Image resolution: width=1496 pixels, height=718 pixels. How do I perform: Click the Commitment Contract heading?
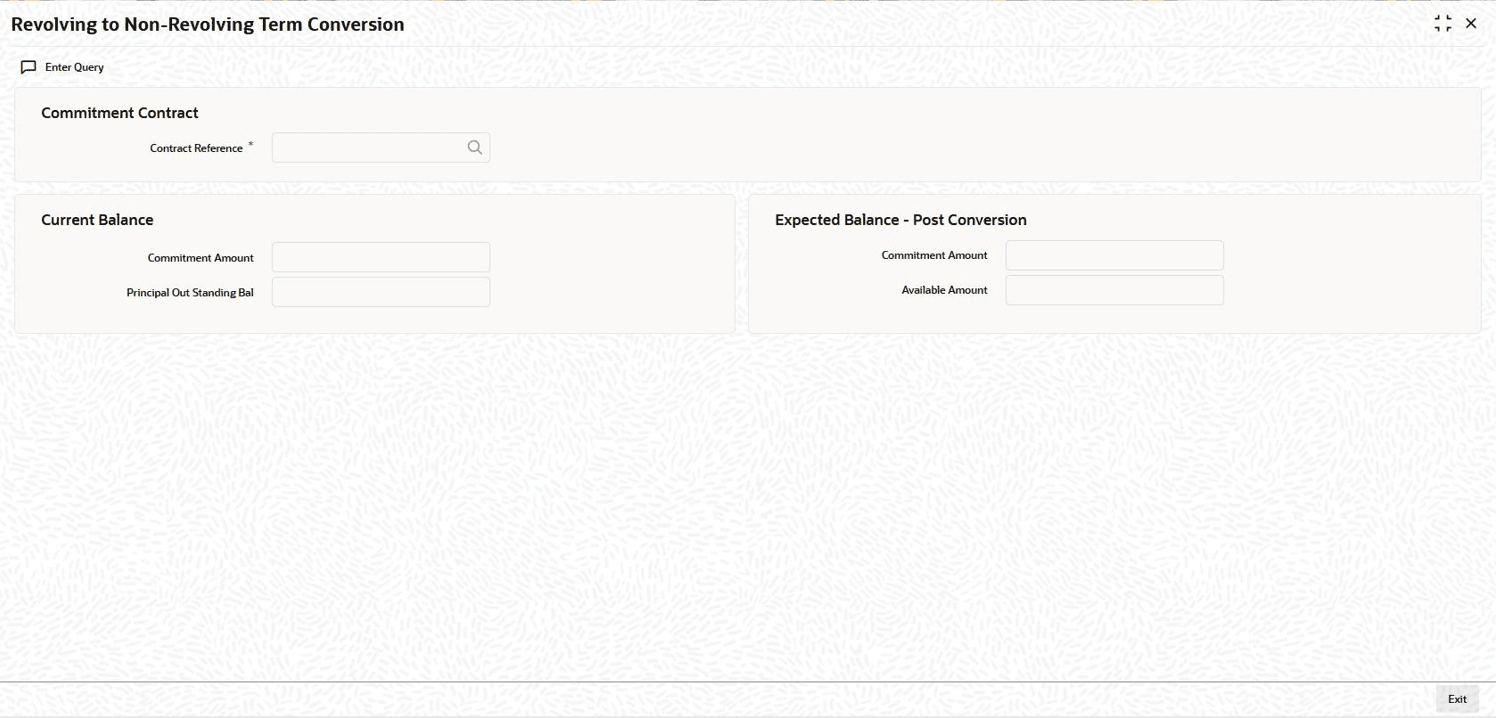pos(120,113)
